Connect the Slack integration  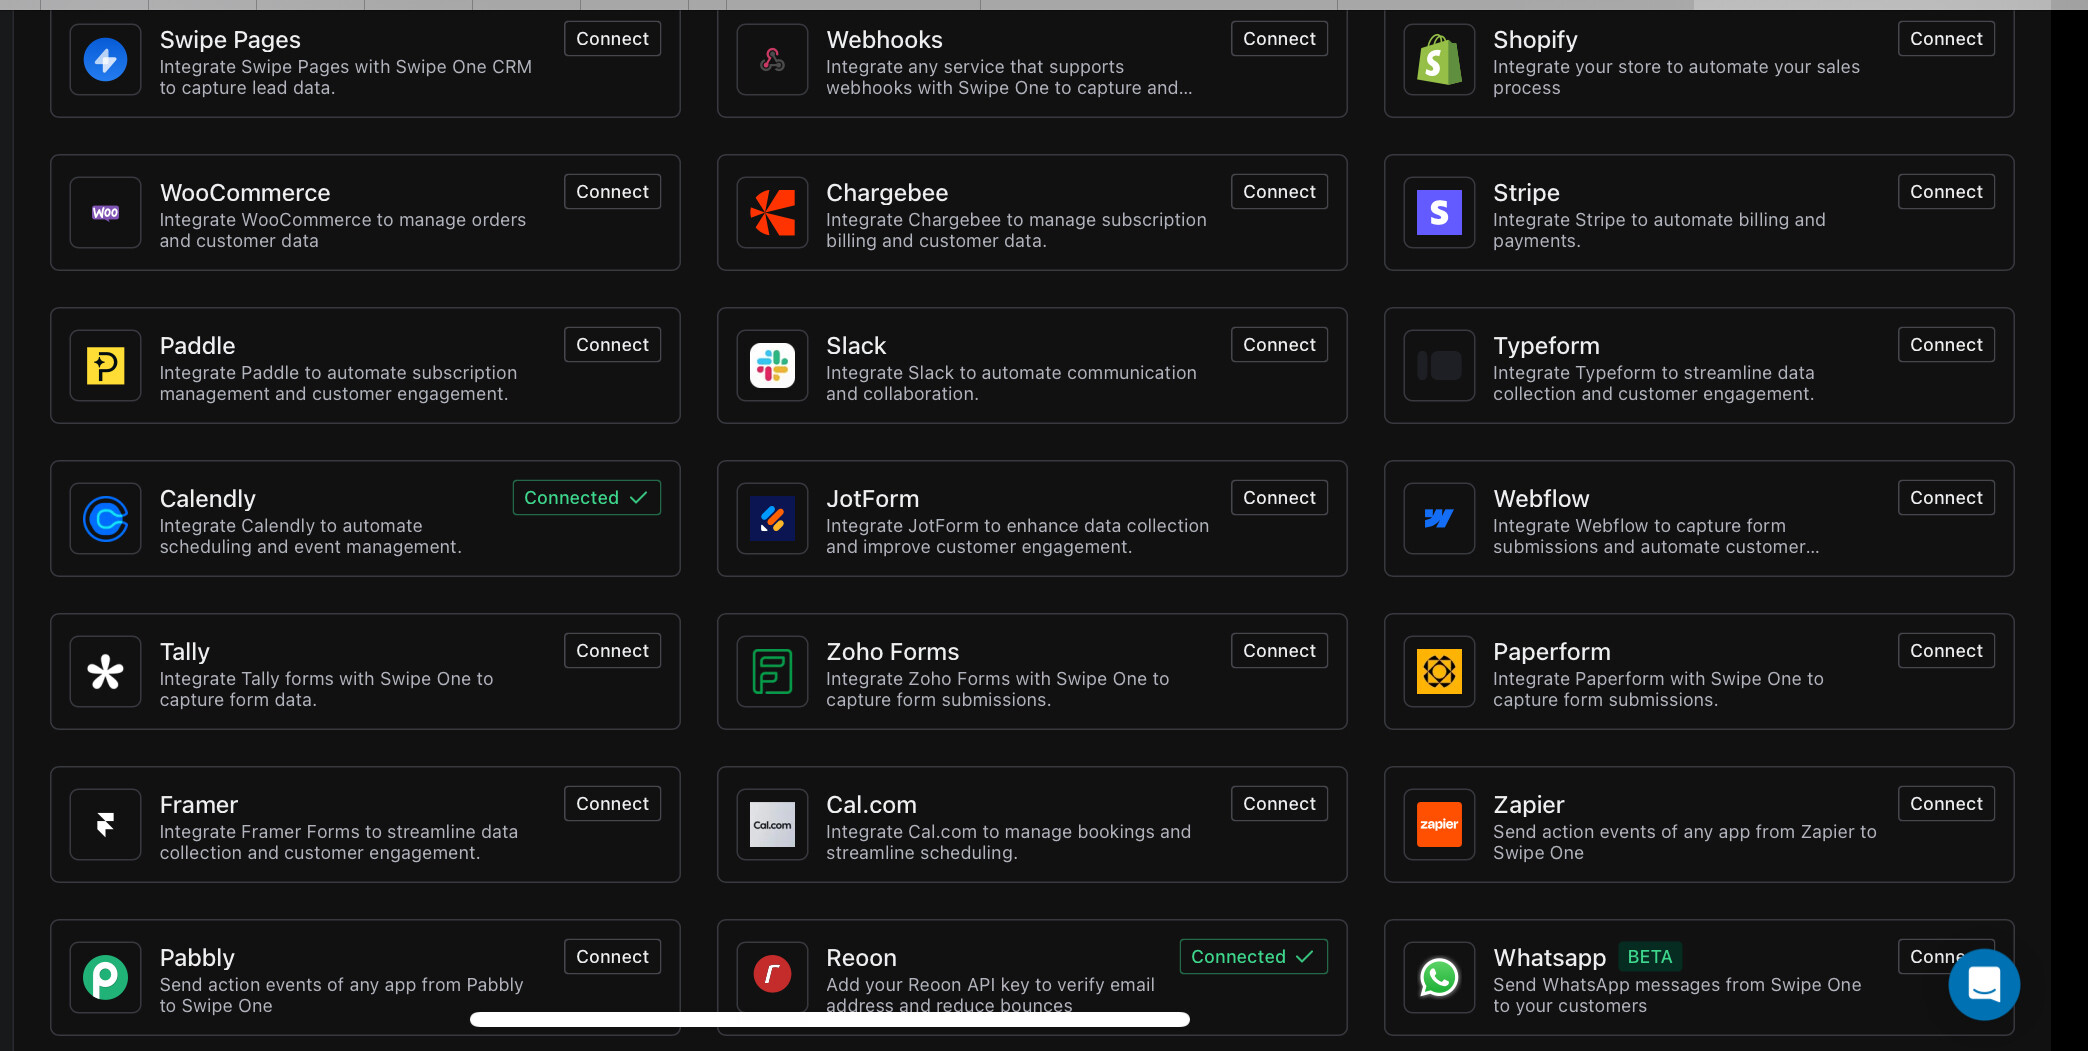coord(1279,345)
